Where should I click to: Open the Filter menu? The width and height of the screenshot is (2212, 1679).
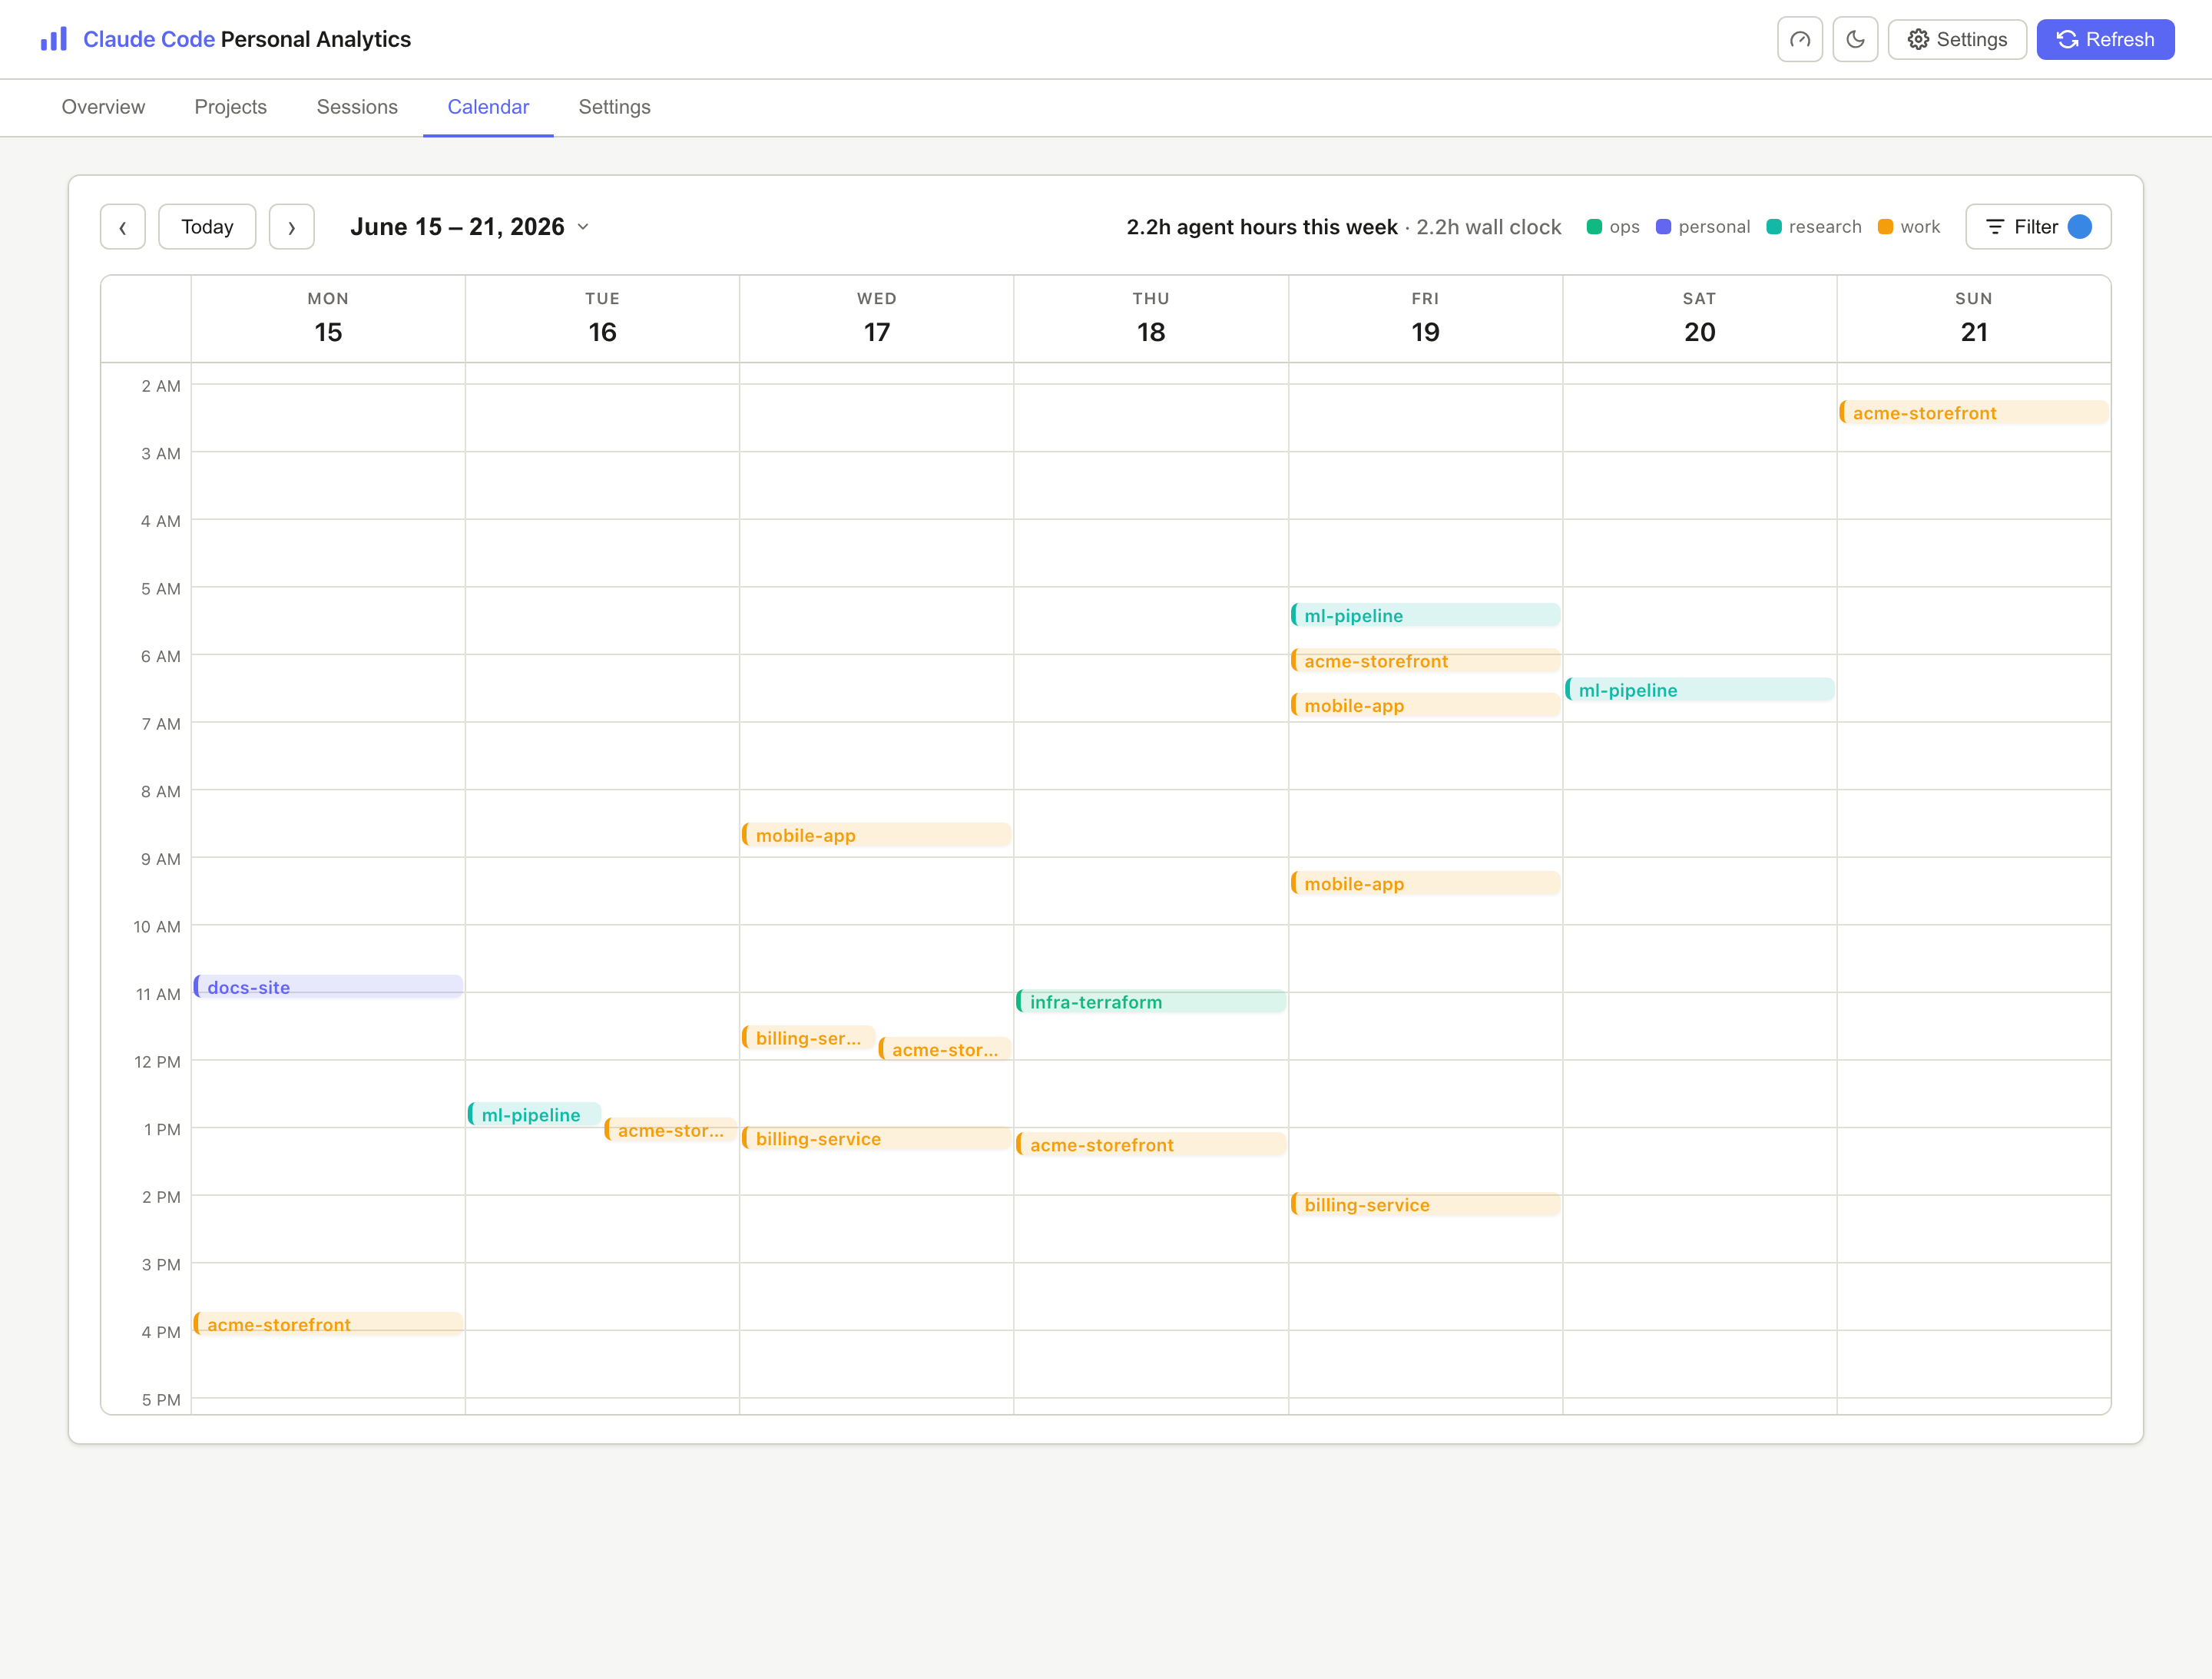[2037, 227]
